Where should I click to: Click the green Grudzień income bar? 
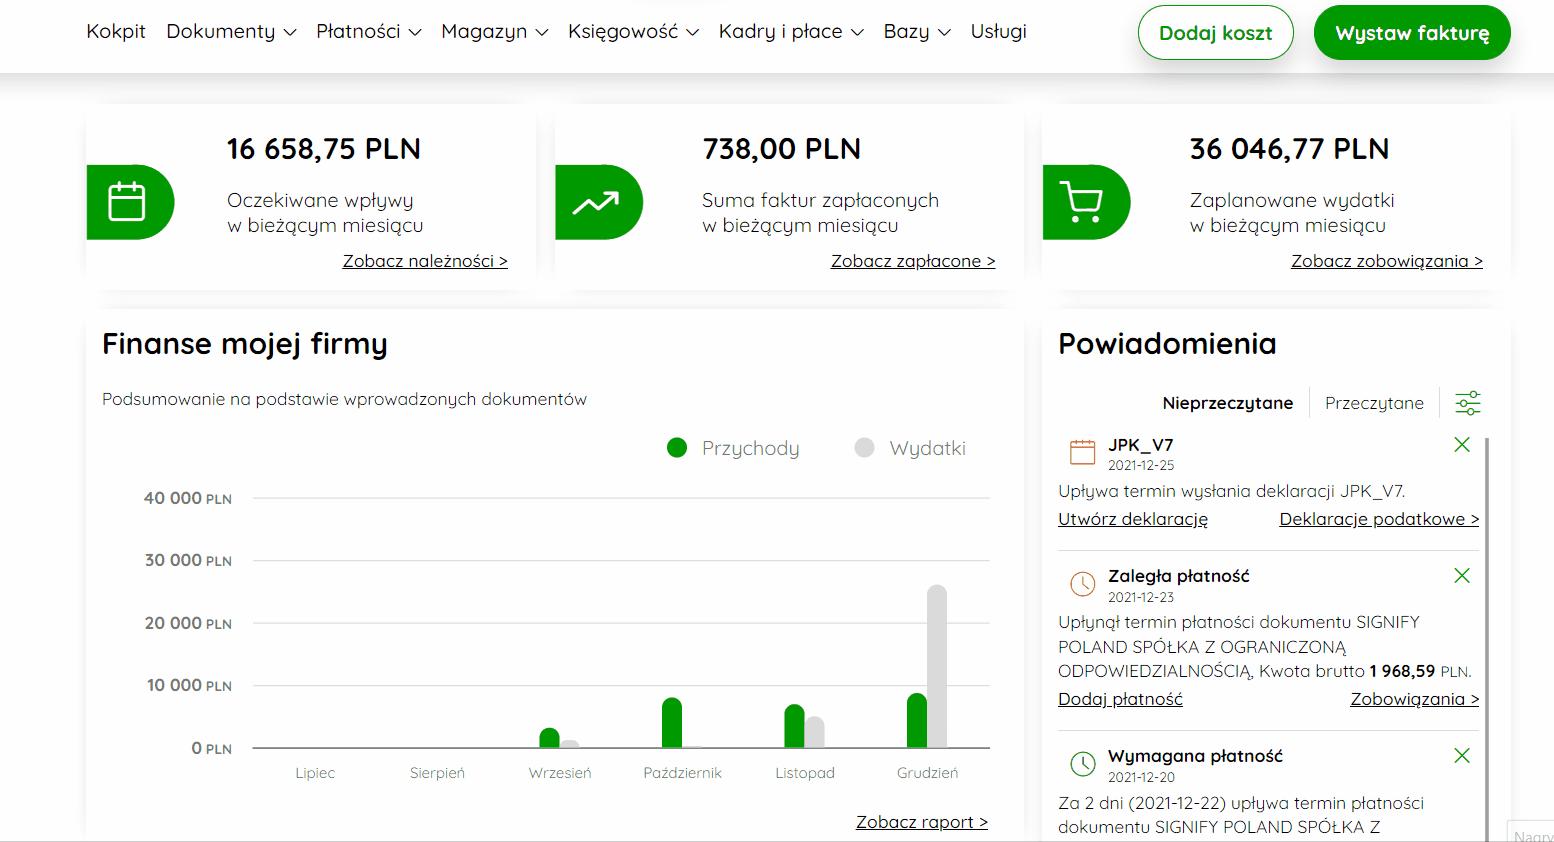pos(917,721)
